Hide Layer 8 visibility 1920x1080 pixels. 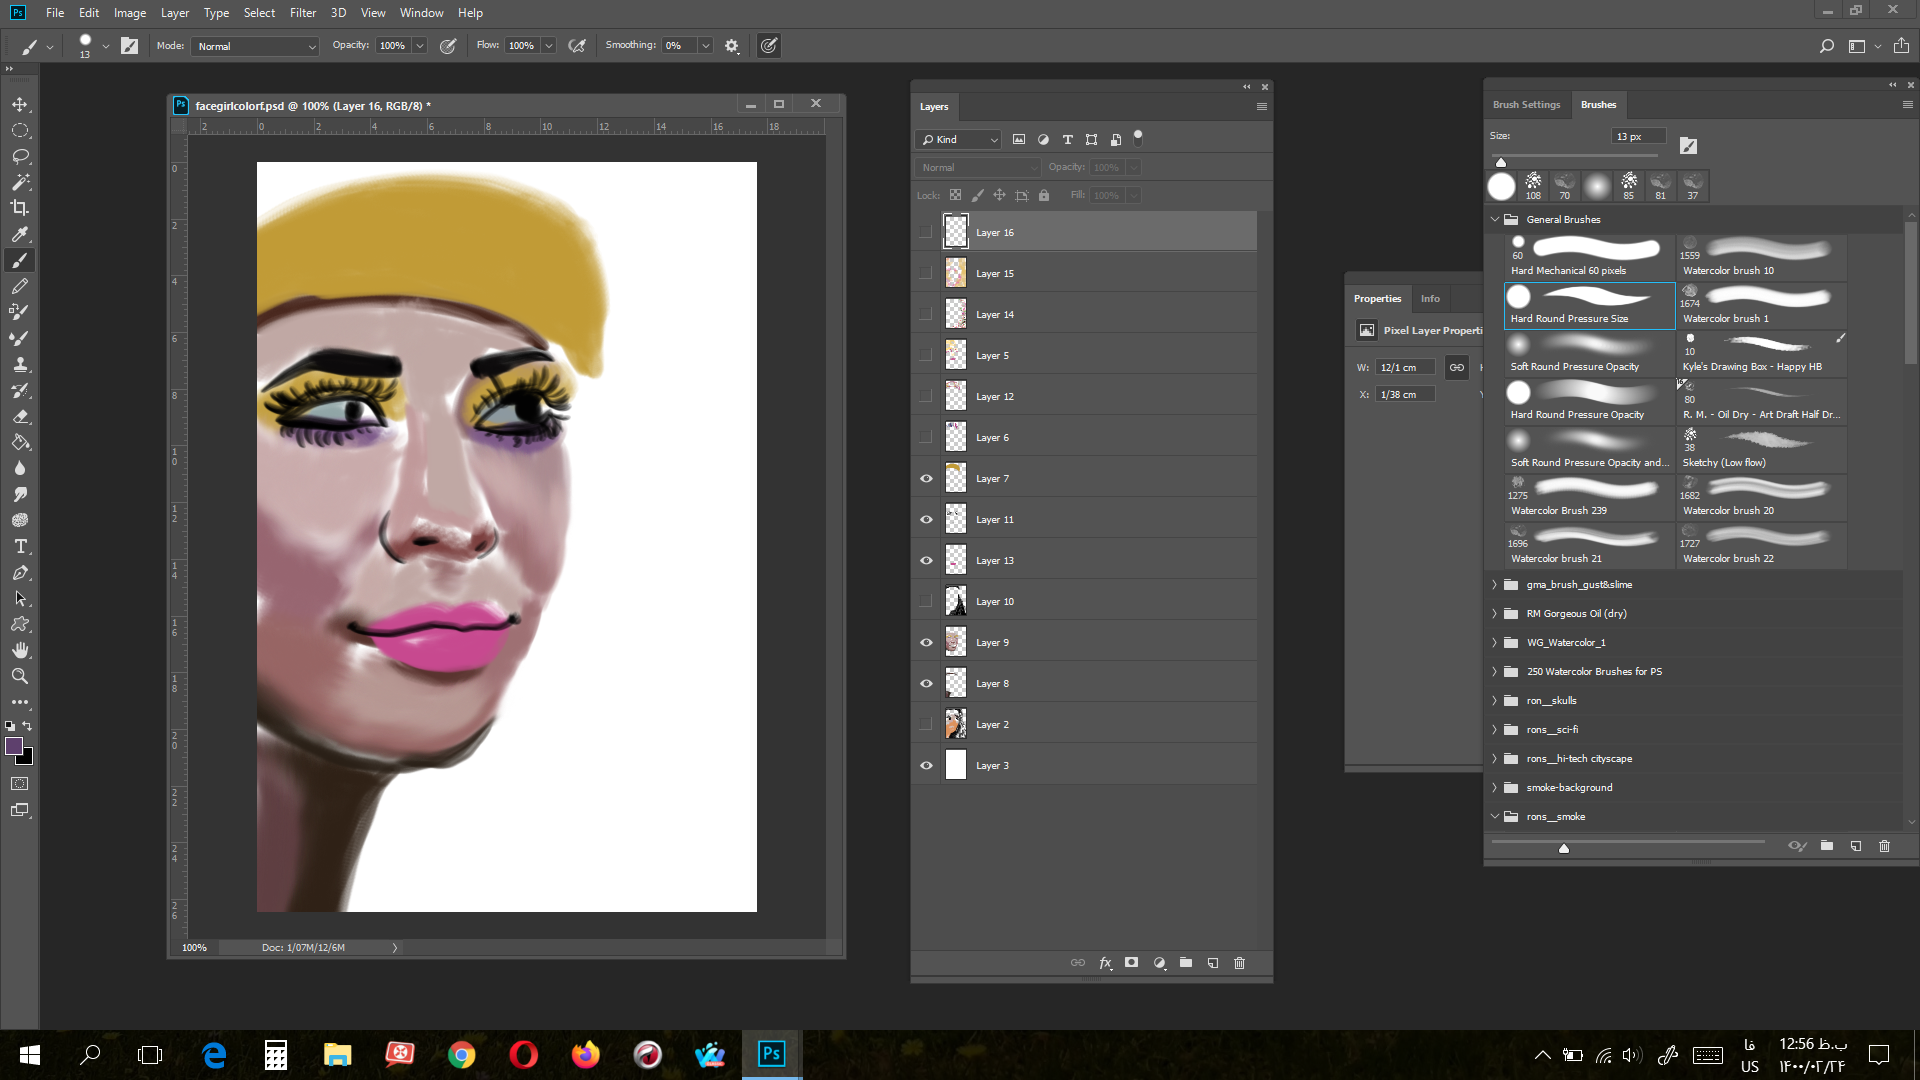click(x=926, y=684)
